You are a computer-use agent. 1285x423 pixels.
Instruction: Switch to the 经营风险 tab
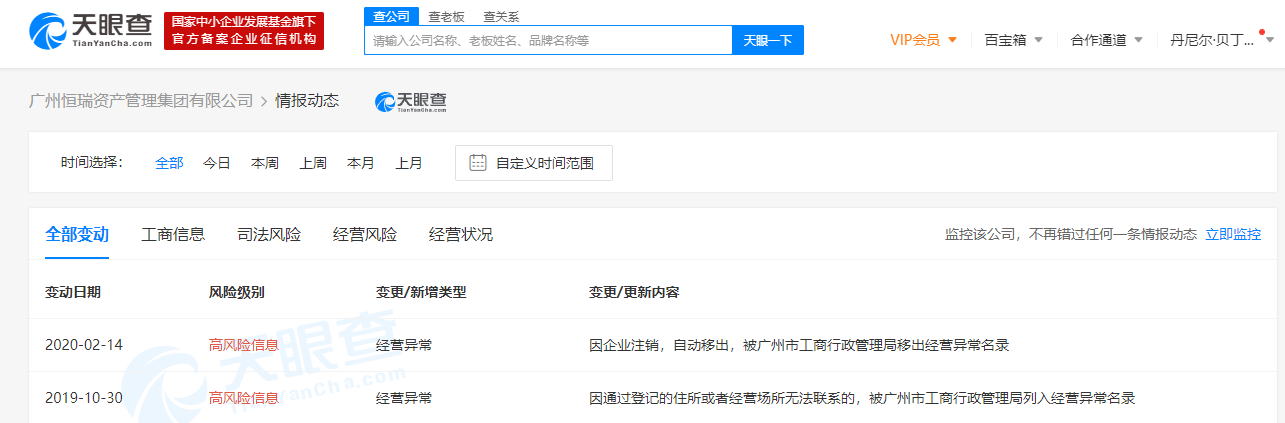pyautogui.click(x=365, y=235)
